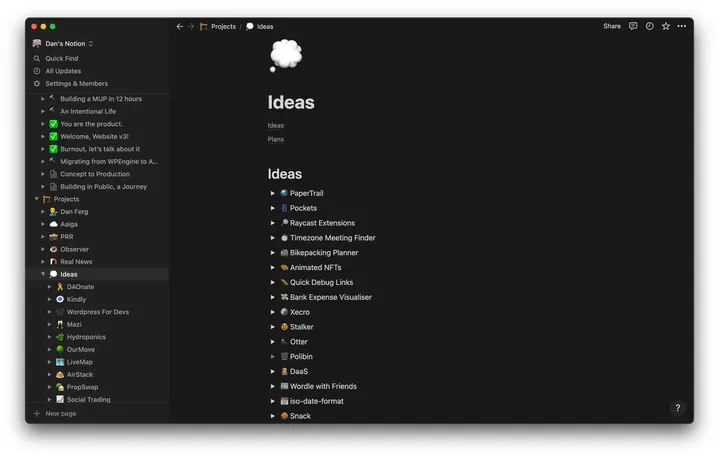The image size is (720, 458).
Task: Click the iso-date-format calendar icon
Action: coord(284,401)
